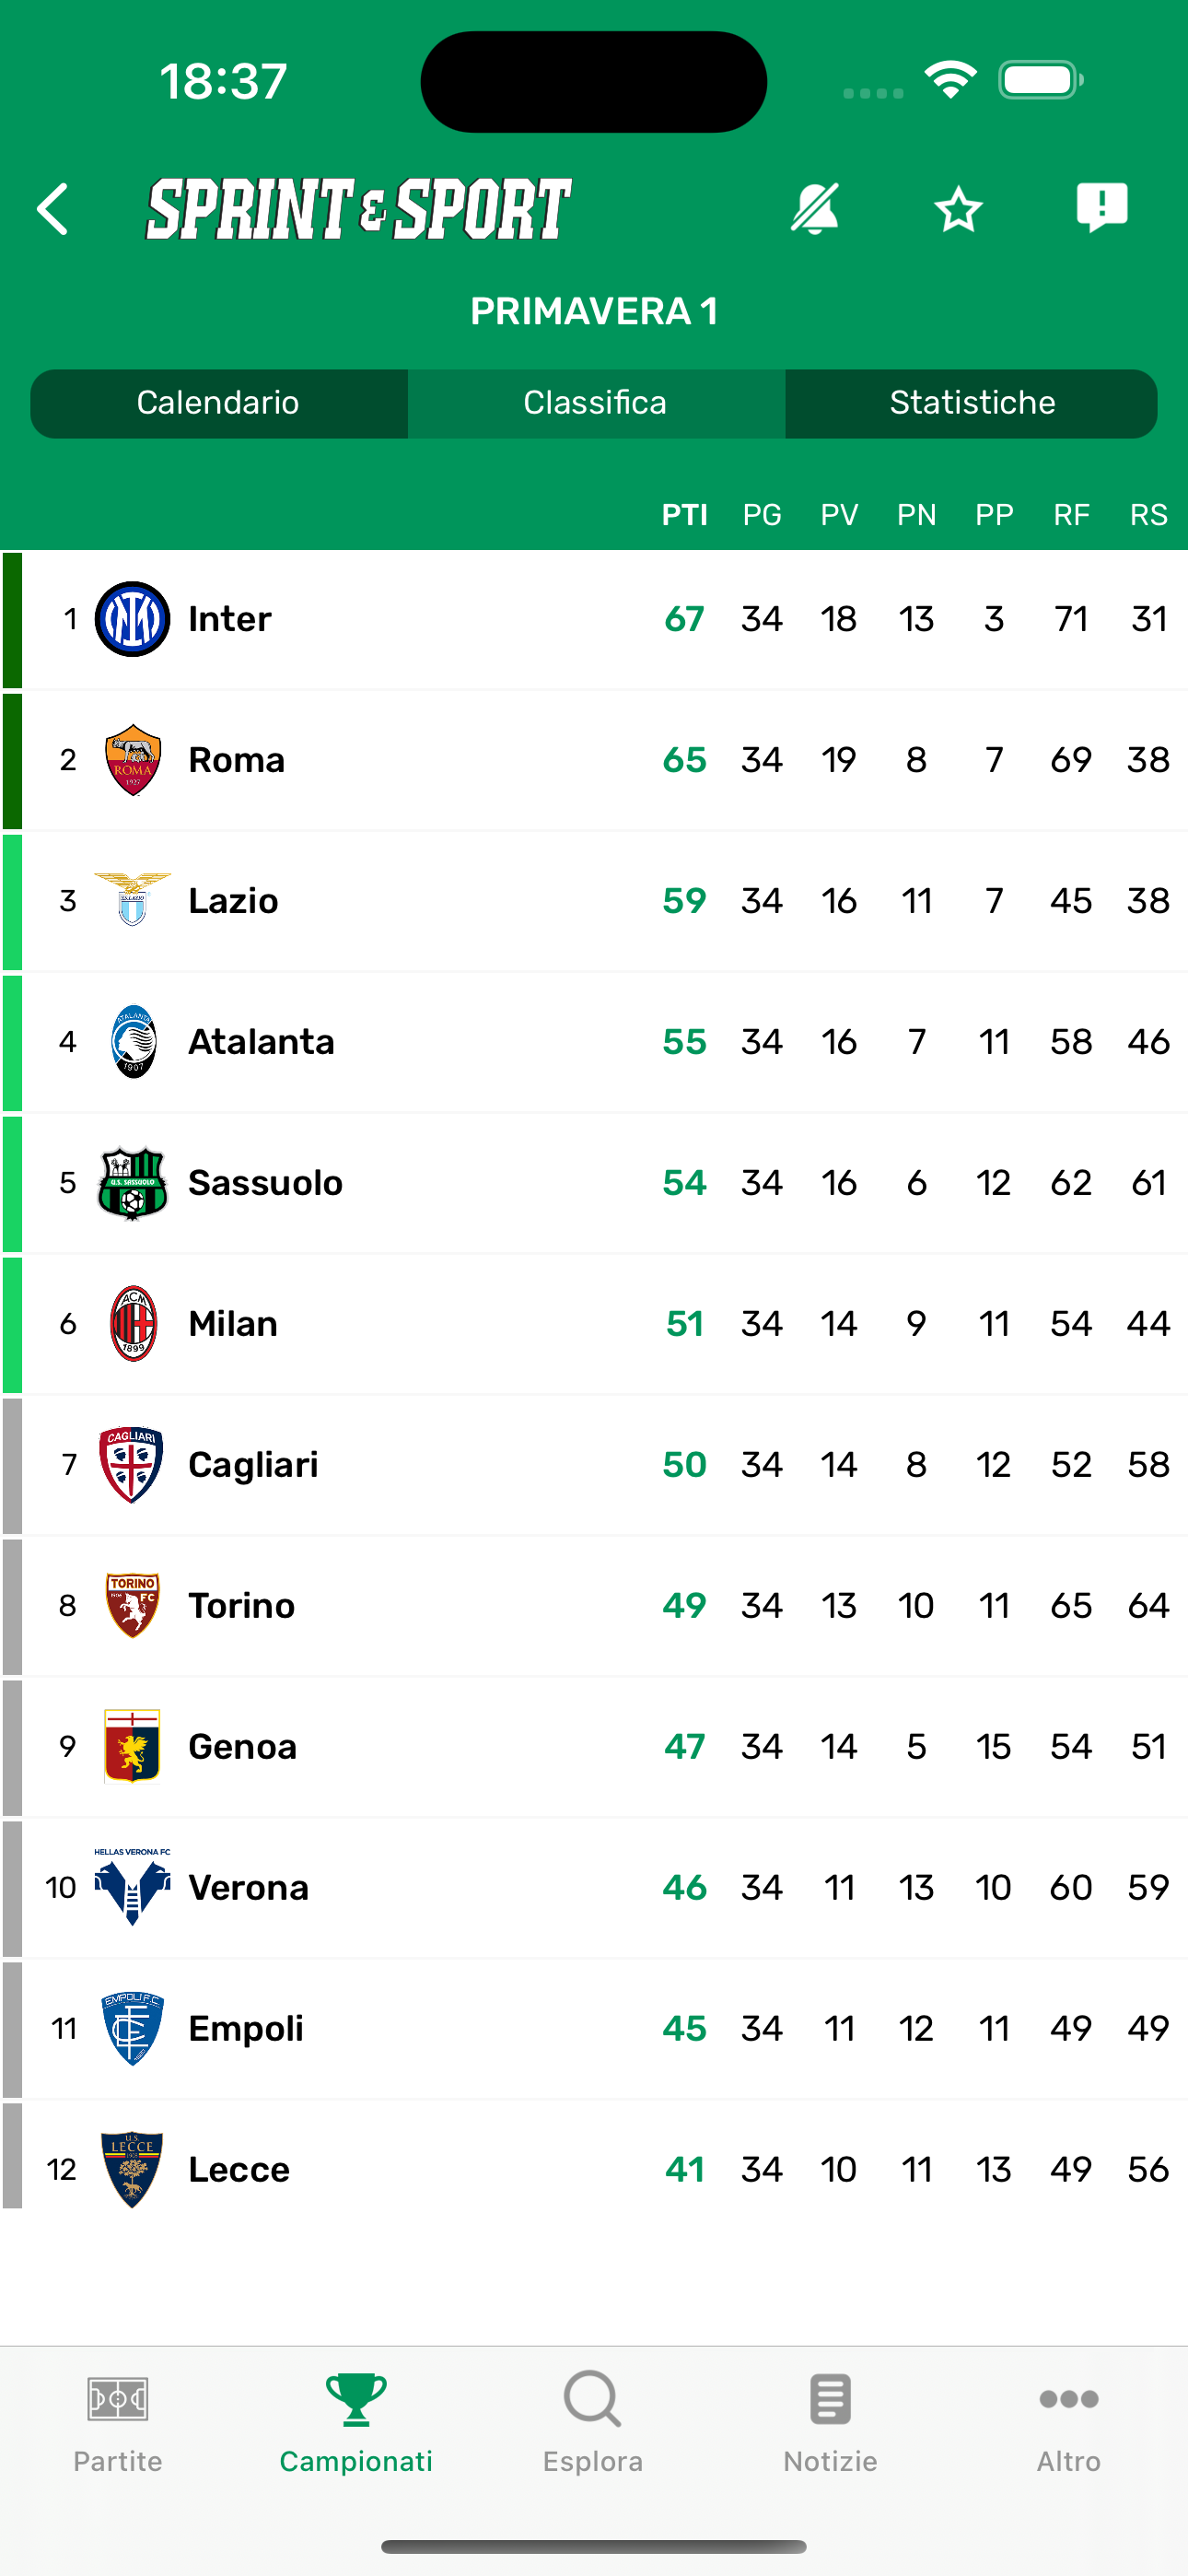Switch to the Calendario tab
Screen dimensions: 1188x2576
click(x=218, y=403)
